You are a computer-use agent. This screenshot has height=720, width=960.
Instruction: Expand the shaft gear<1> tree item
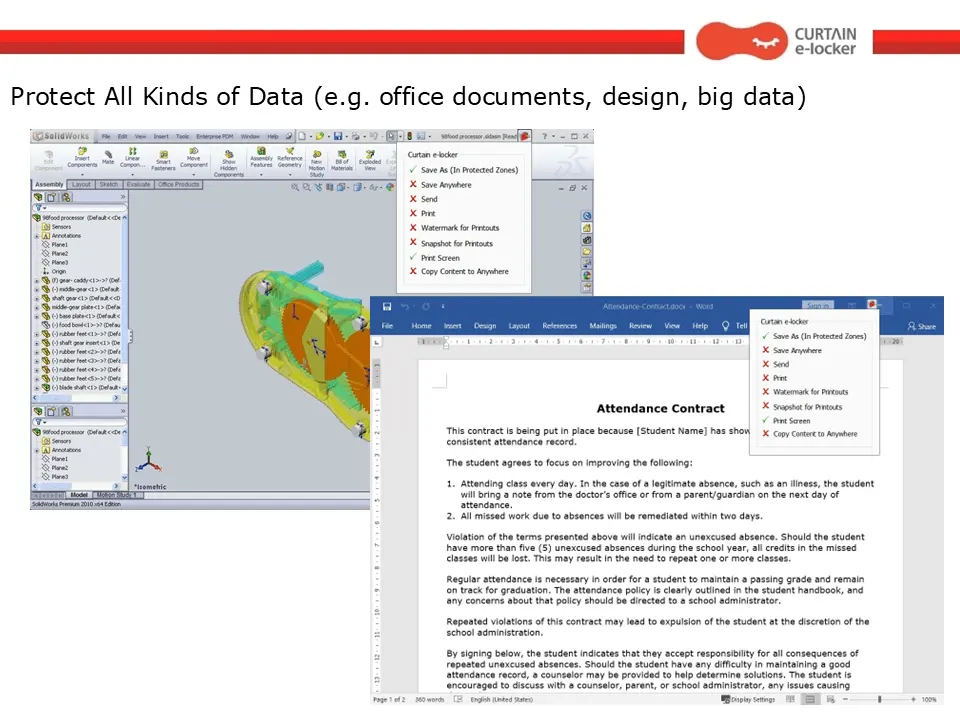37,298
